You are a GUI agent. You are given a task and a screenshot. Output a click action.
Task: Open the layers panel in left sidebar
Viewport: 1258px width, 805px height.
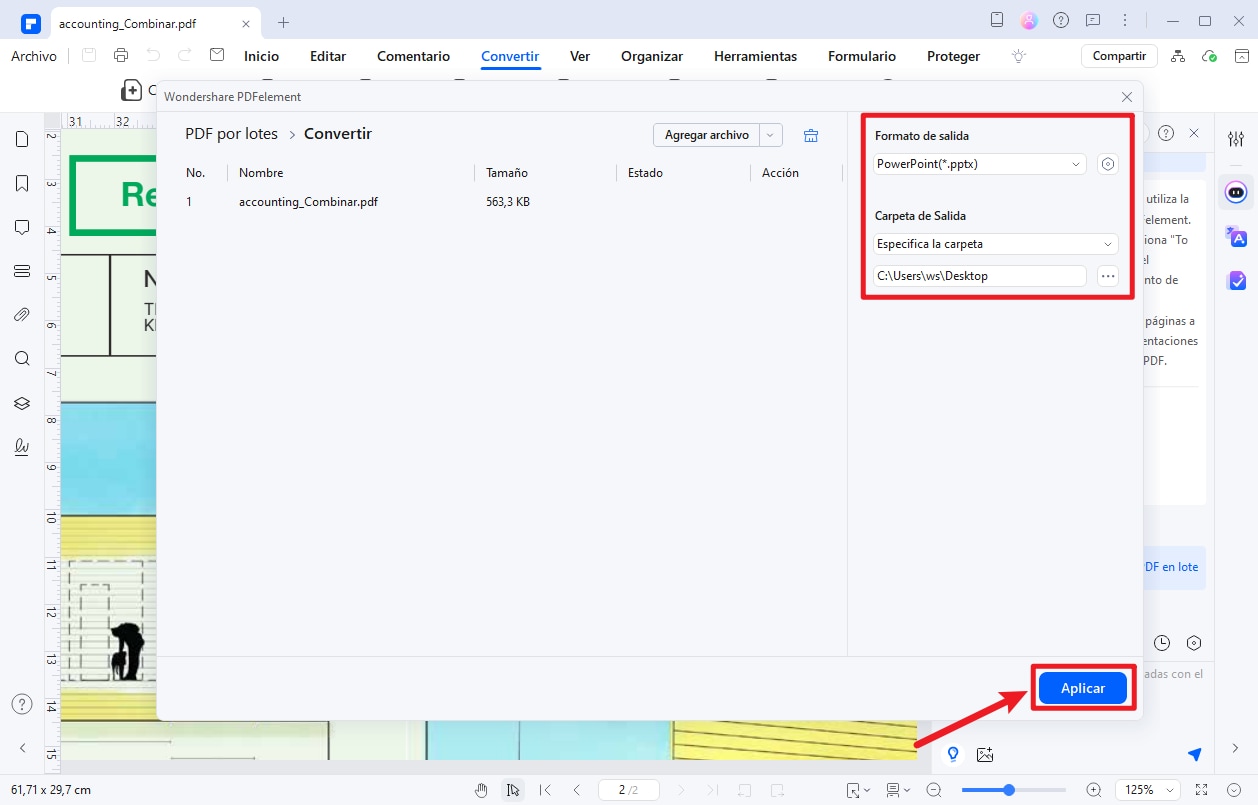(x=22, y=403)
